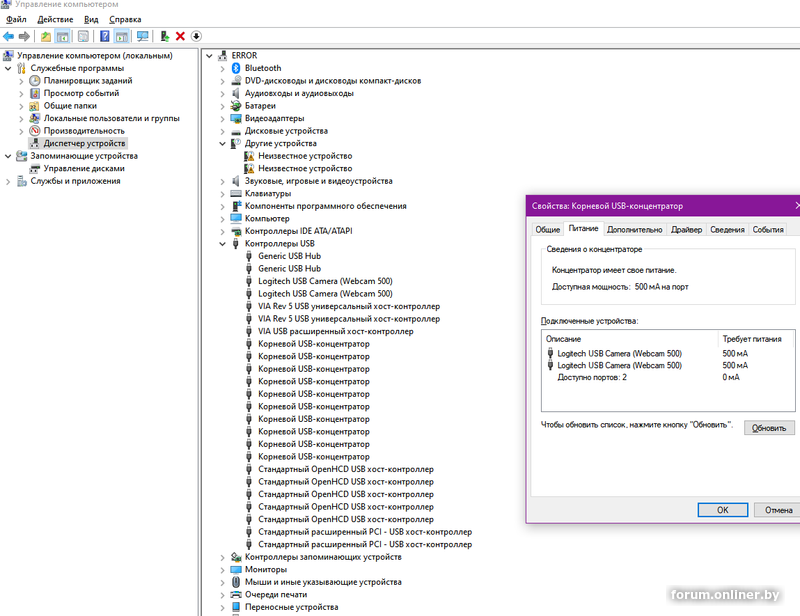Select Общие папки in the left tree
The image size is (800, 616).
pos(70,106)
